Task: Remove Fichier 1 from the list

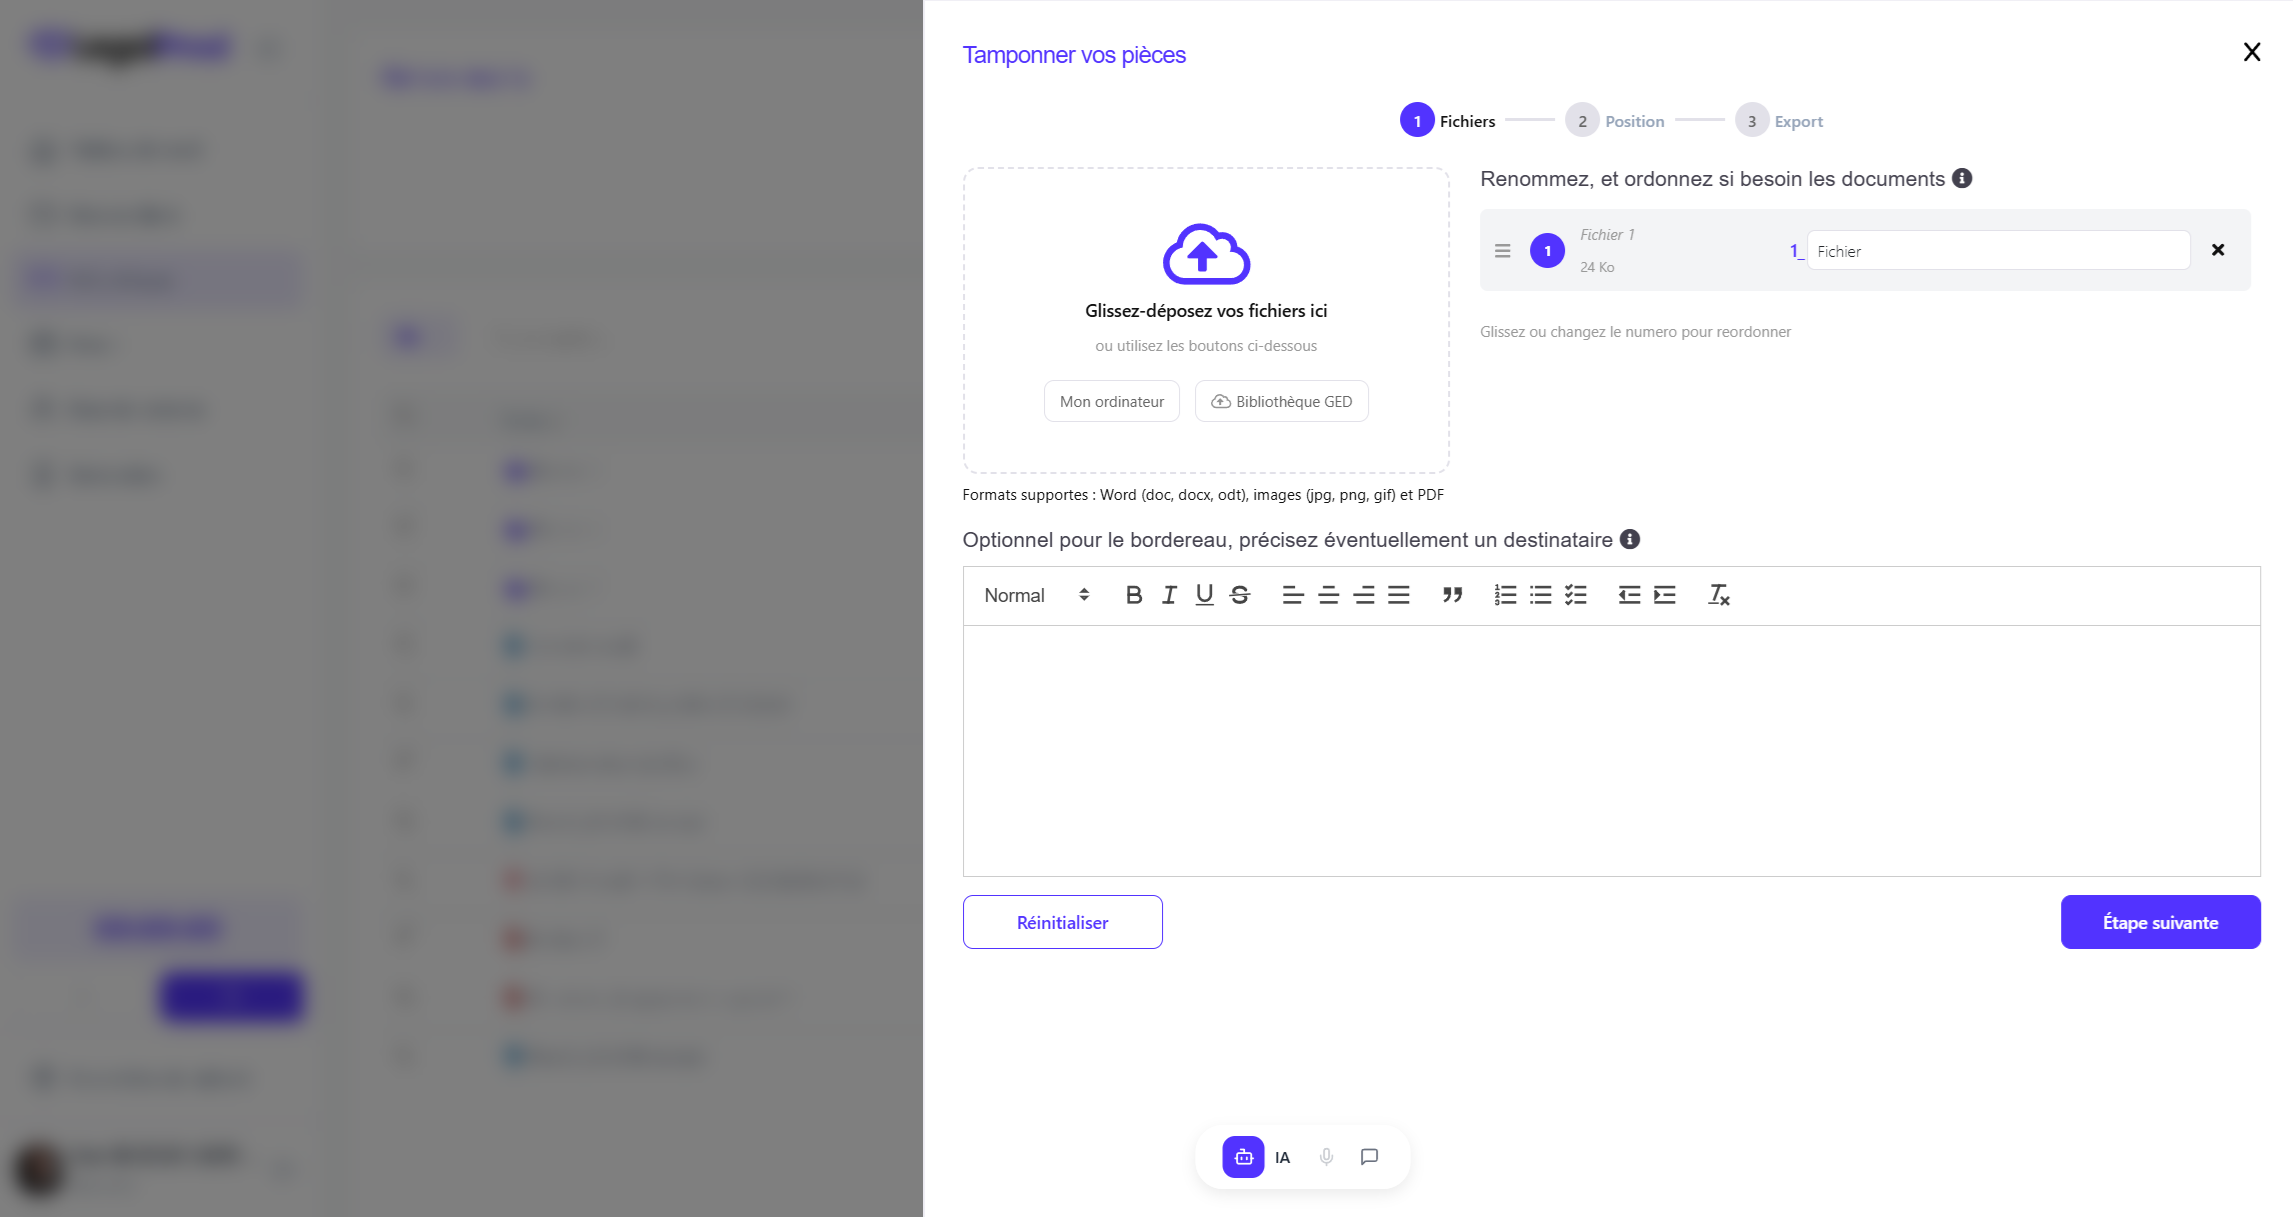Action: pos(2218,250)
